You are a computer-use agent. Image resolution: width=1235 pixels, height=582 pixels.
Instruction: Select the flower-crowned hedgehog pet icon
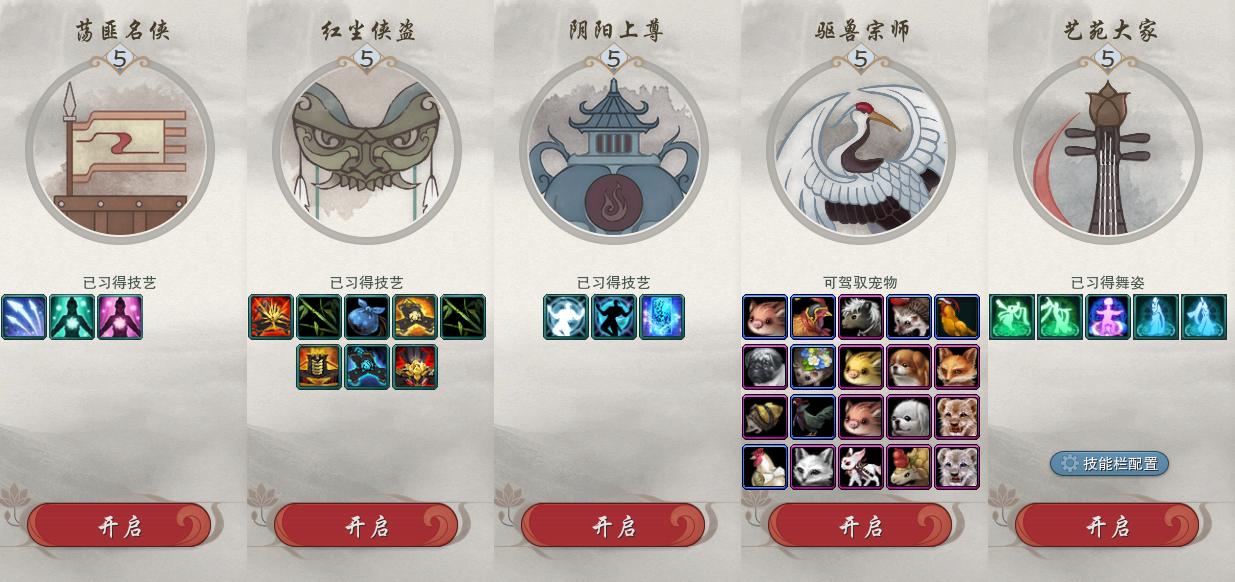(813, 367)
